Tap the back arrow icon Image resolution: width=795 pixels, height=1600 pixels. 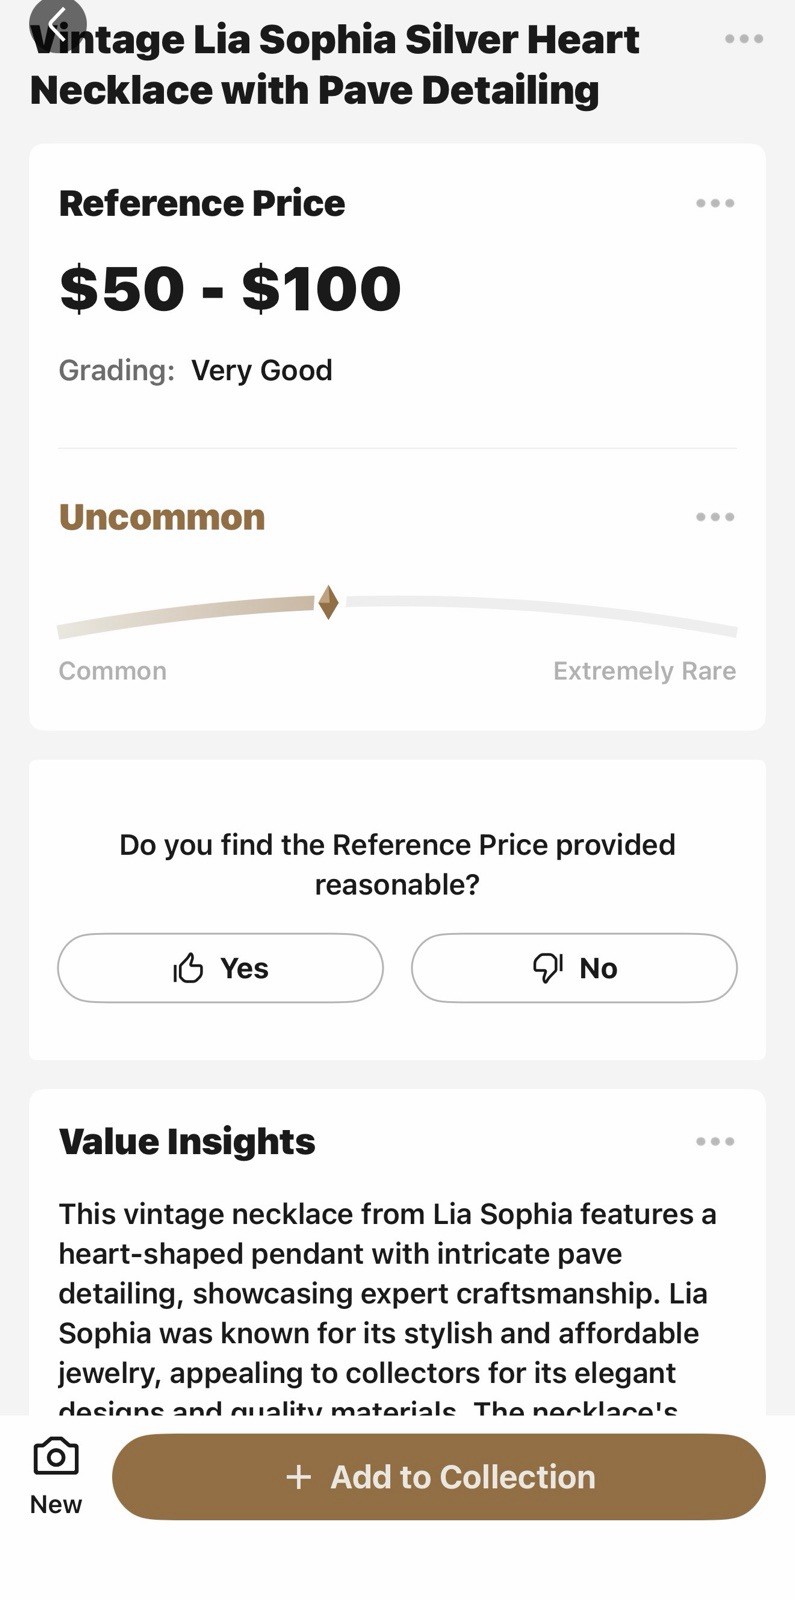pos(57,24)
